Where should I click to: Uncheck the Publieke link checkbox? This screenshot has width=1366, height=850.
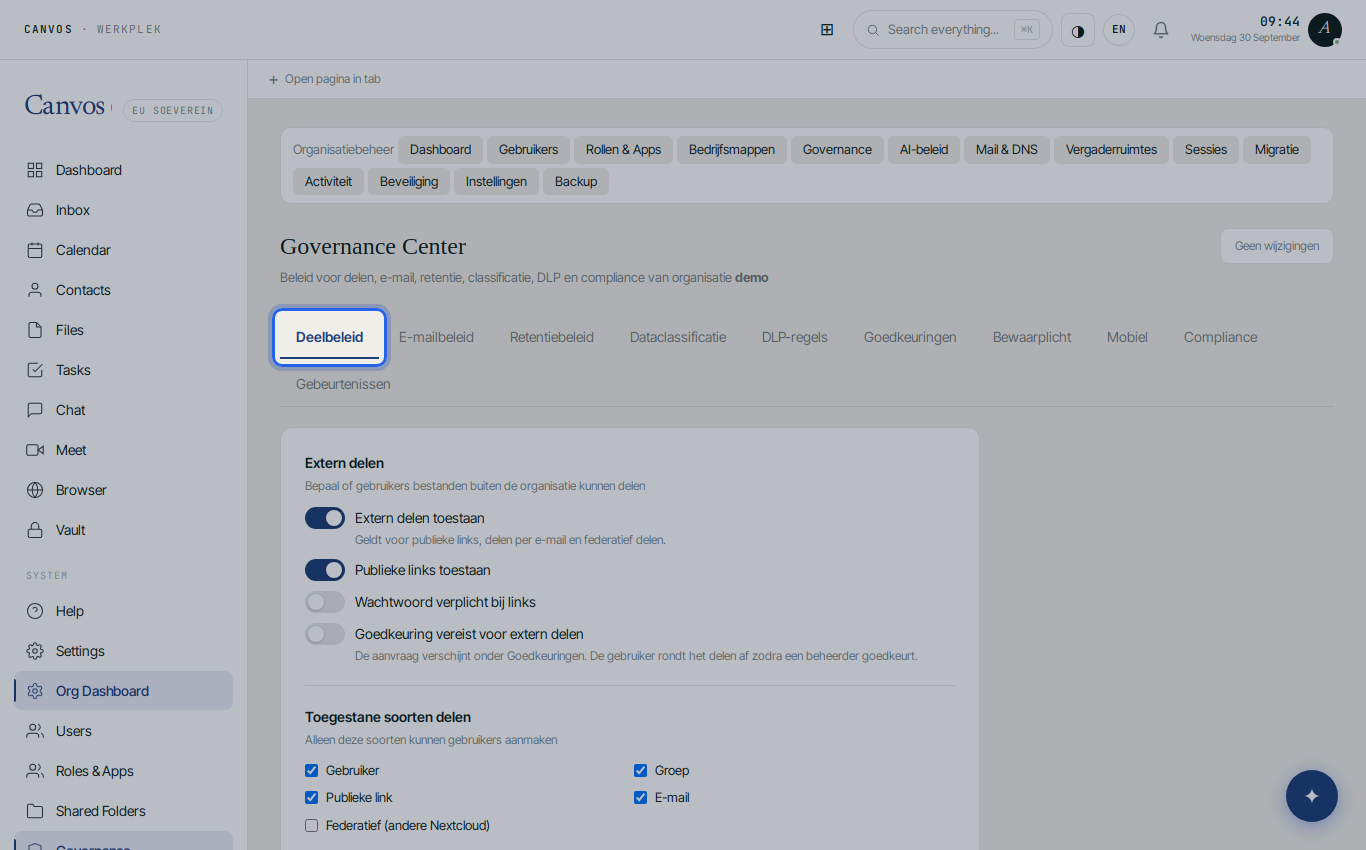point(312,798)
